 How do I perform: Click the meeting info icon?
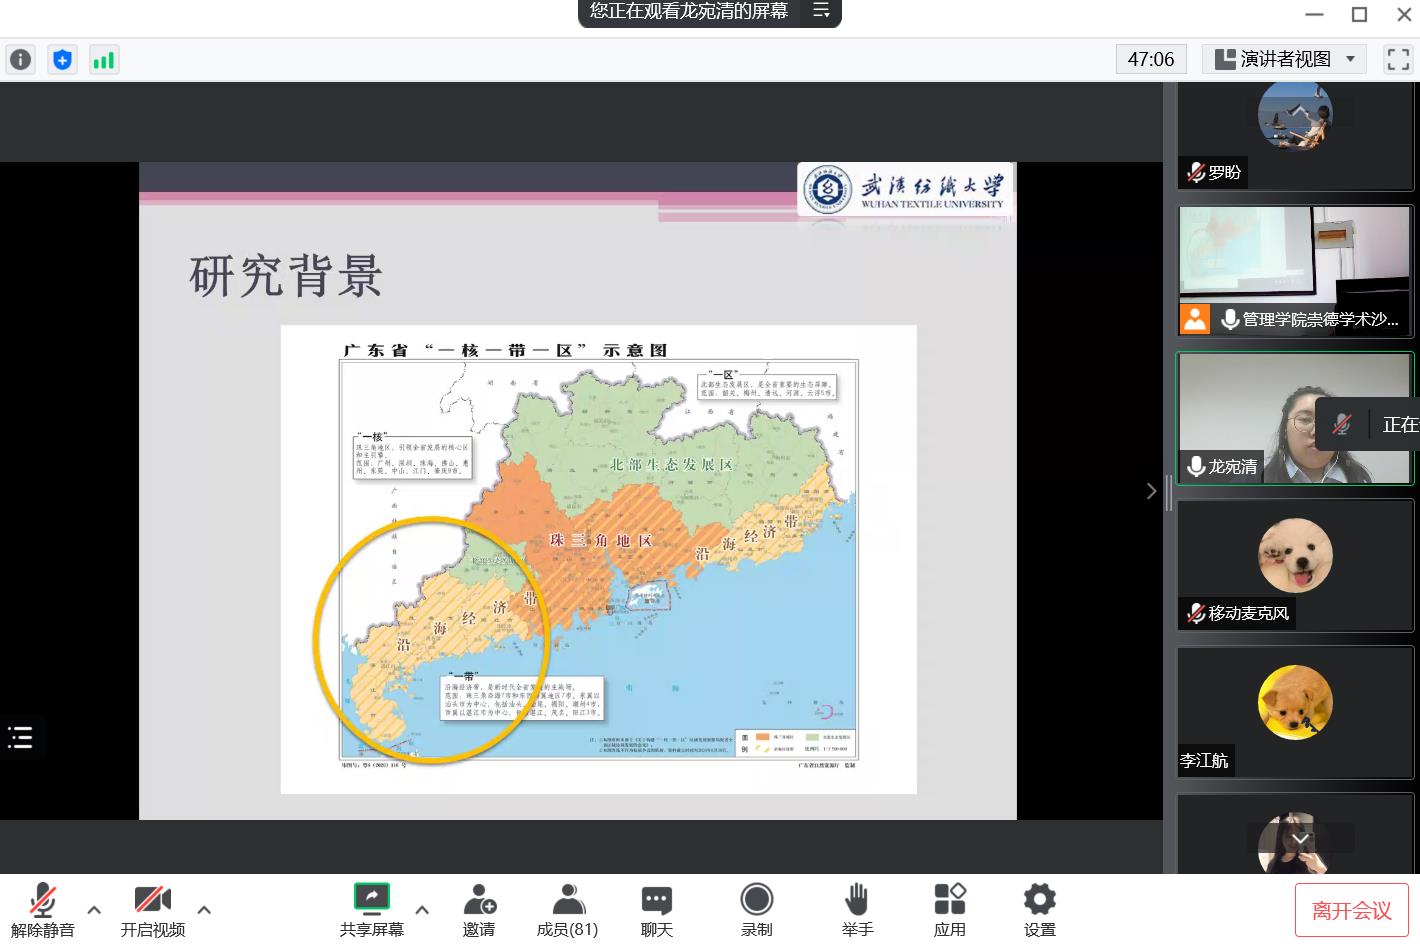(20, 60)
